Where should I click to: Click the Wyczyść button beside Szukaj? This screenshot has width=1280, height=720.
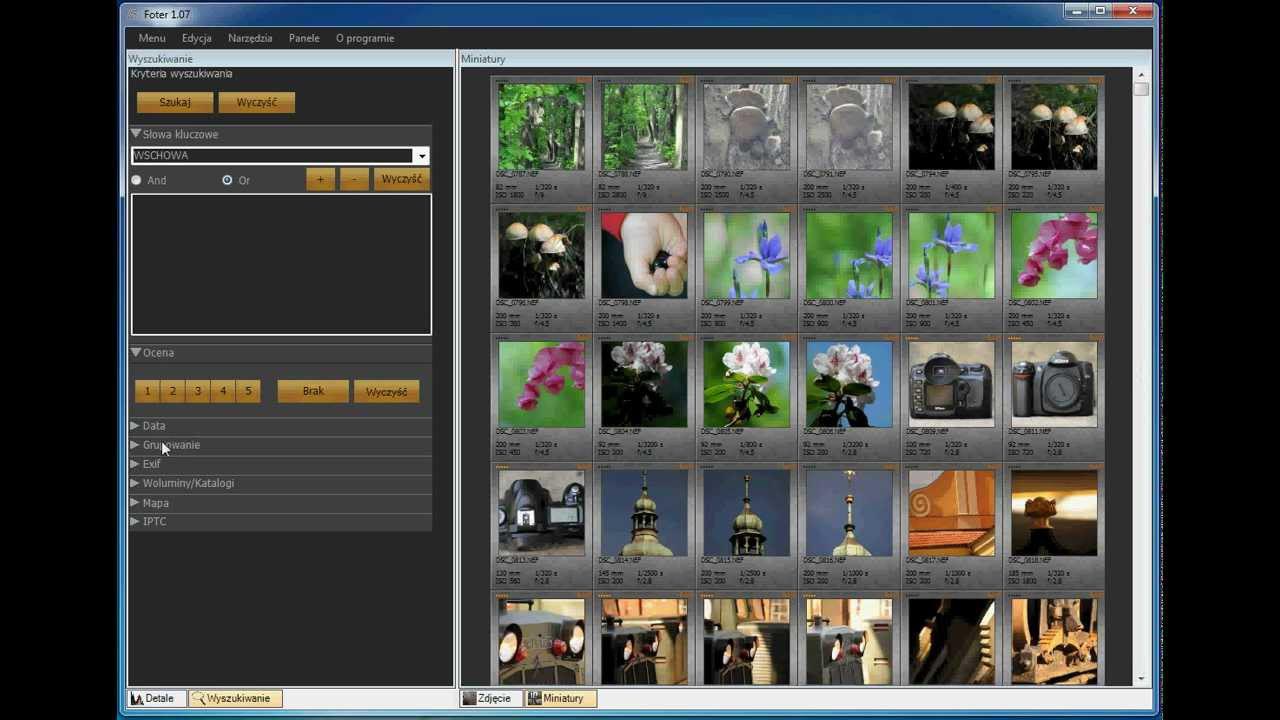click(x=256, y=102)
